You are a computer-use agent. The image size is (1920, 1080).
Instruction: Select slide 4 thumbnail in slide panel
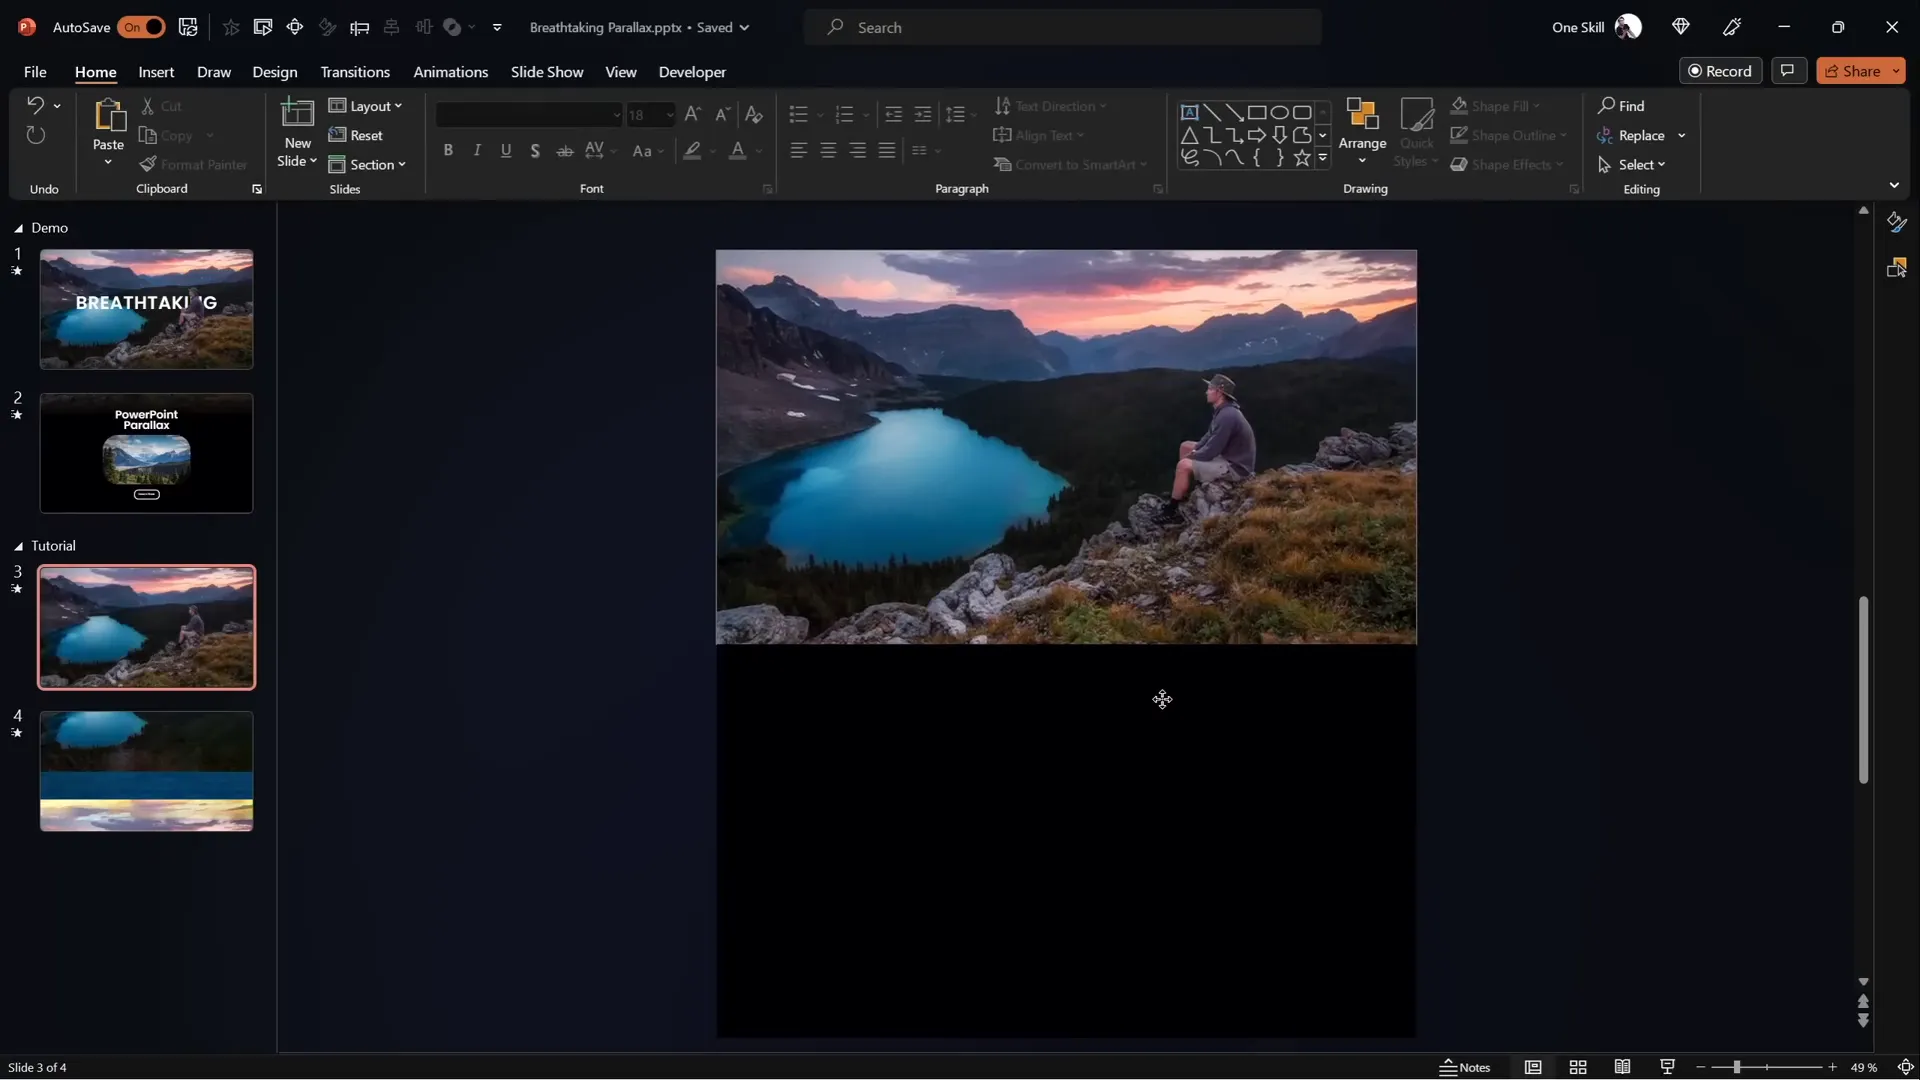(145, 770)
